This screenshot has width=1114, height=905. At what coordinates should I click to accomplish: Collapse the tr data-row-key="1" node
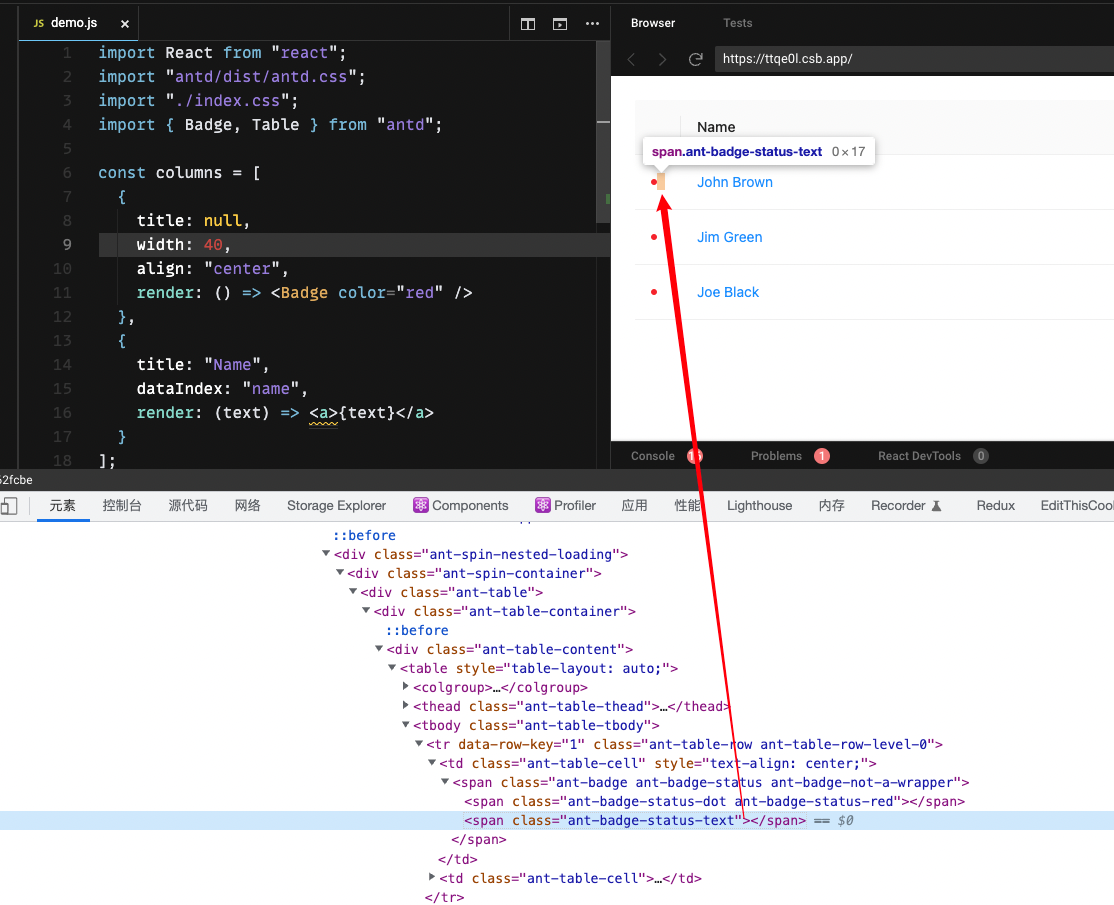pos(418,744)
